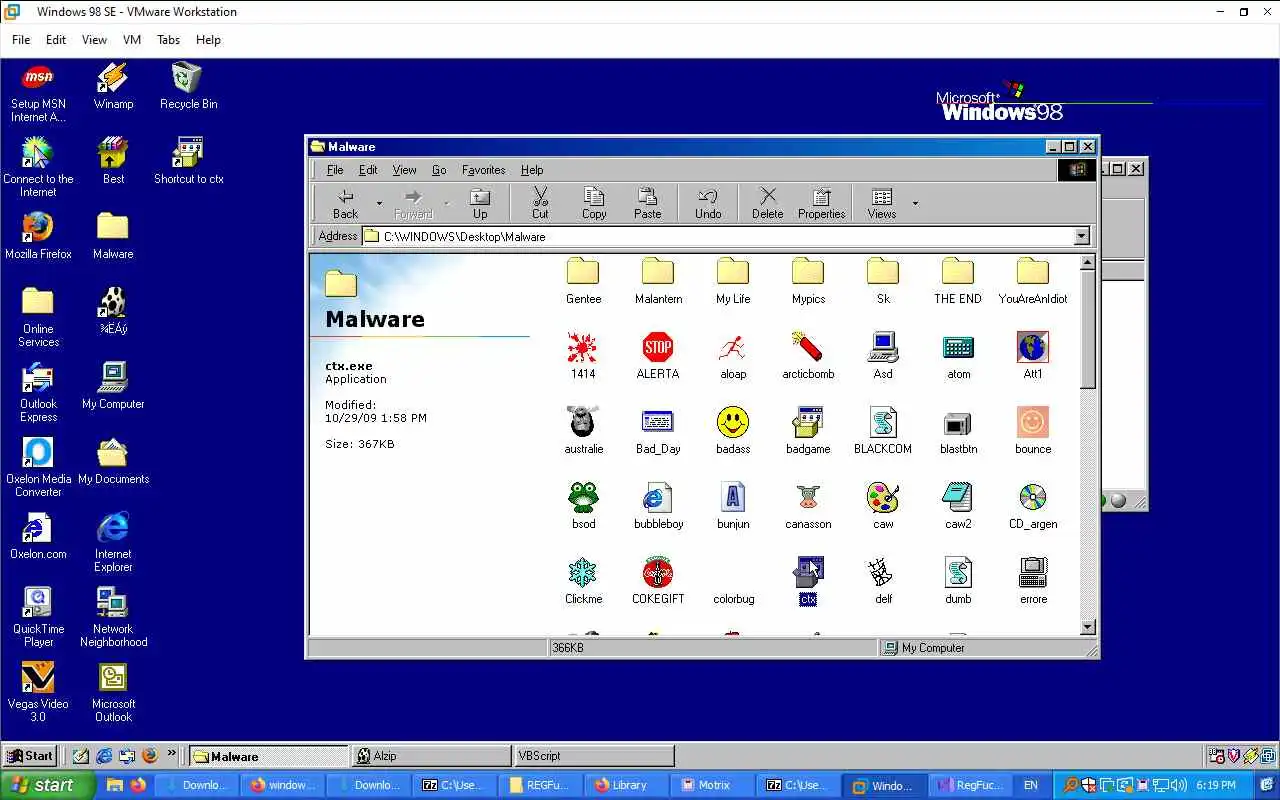This screenshot has height=800, width=1280.
Task: Click the Windows 98 Start button
Action: coord(30,756)
